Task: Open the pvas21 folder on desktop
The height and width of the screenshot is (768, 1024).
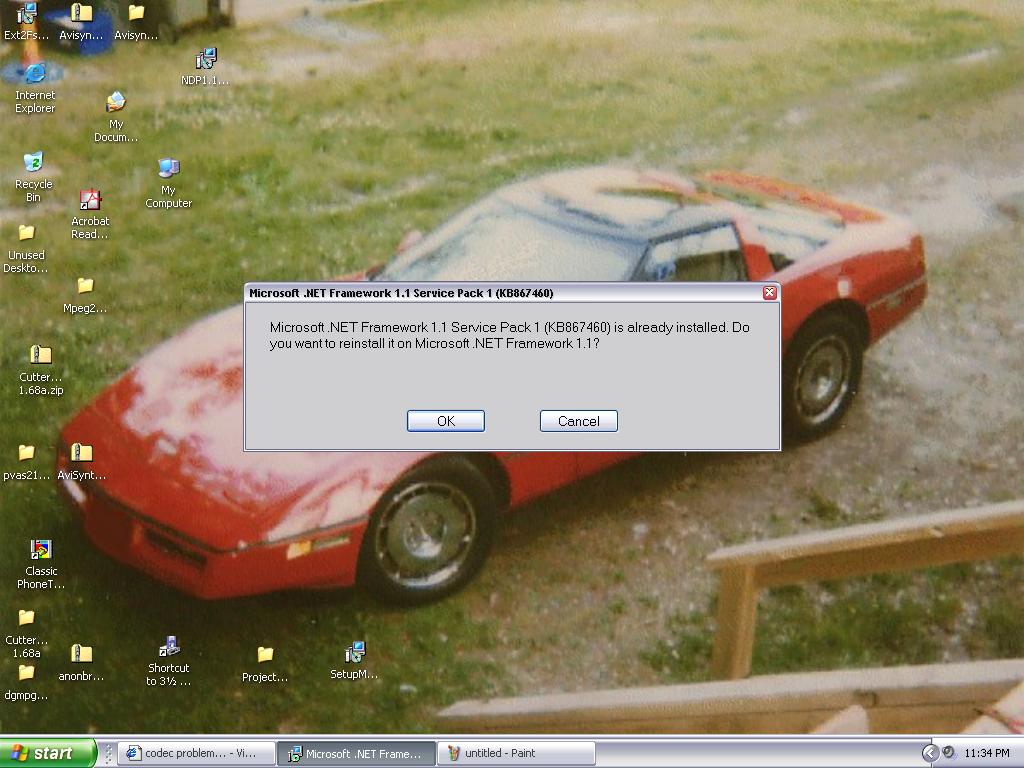Action: pyautogui.click(x=26, y=462)
